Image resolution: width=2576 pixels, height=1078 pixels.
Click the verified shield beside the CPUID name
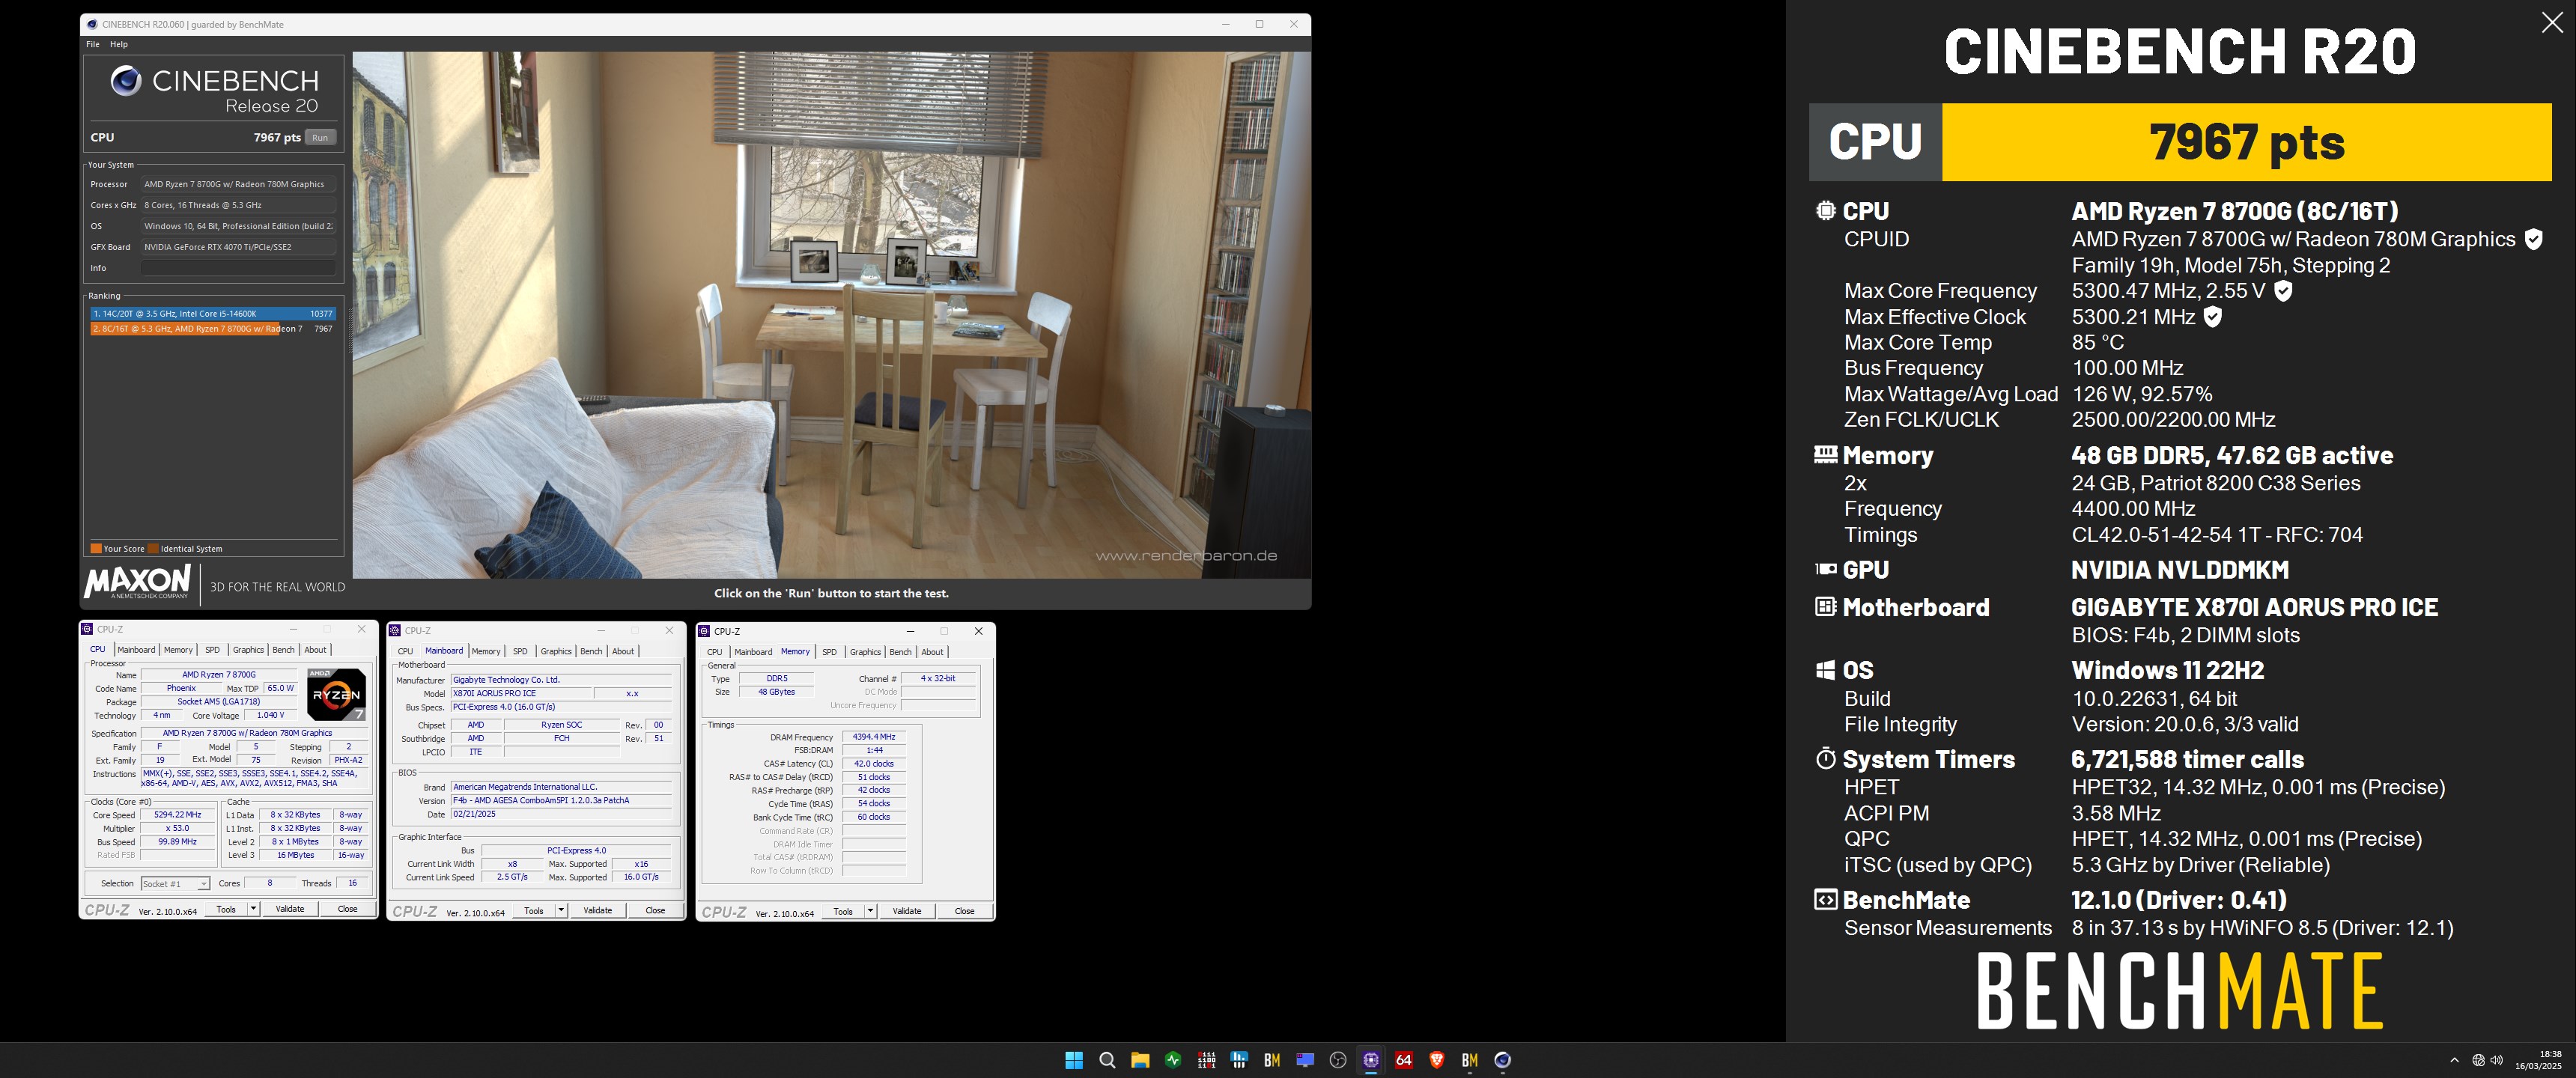point(2533,239)
